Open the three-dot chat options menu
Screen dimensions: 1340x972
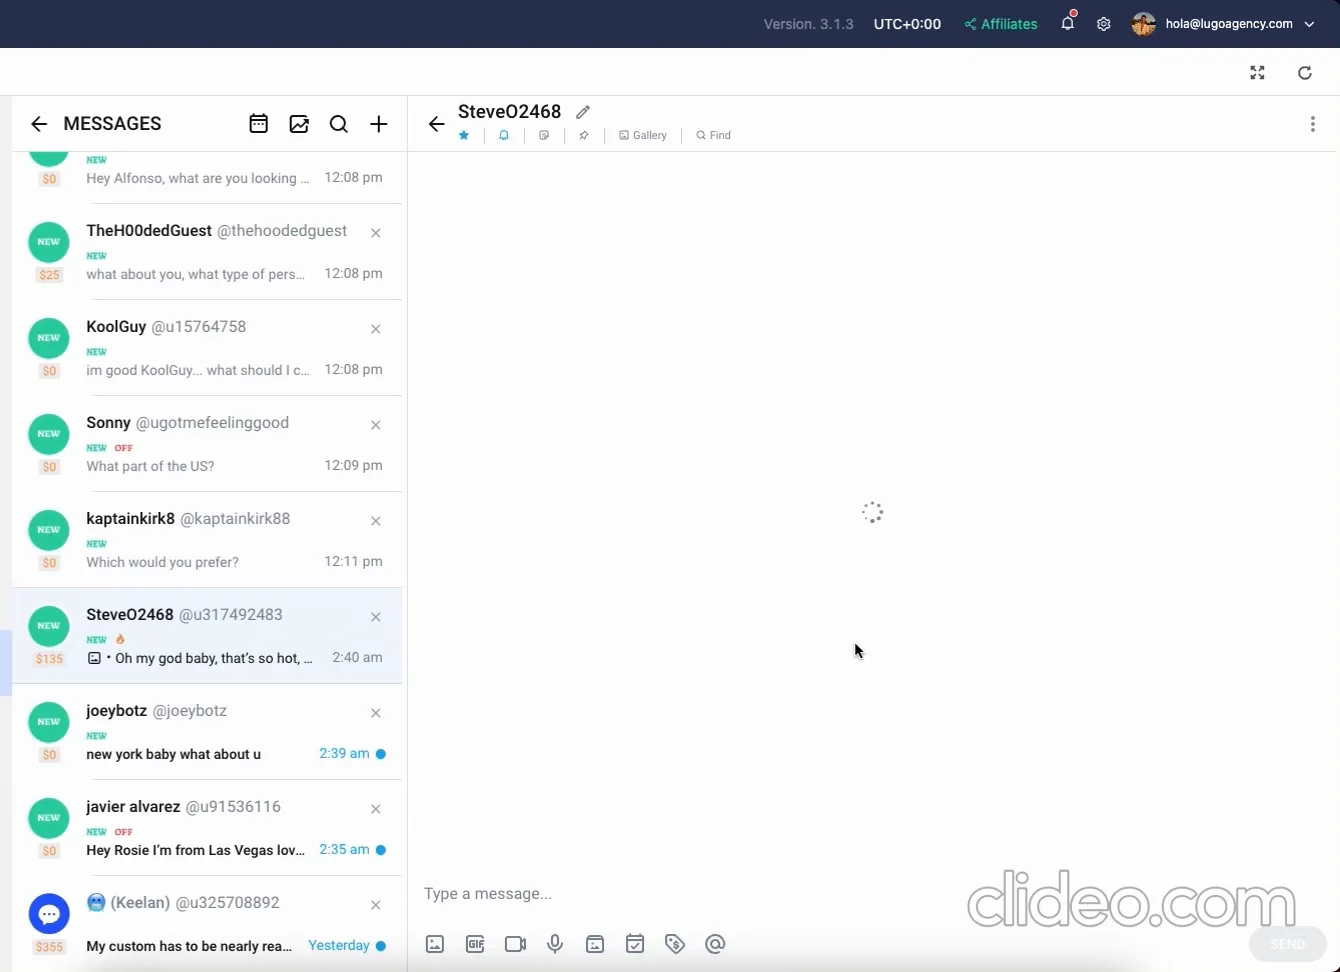(x=1313, y=124)
